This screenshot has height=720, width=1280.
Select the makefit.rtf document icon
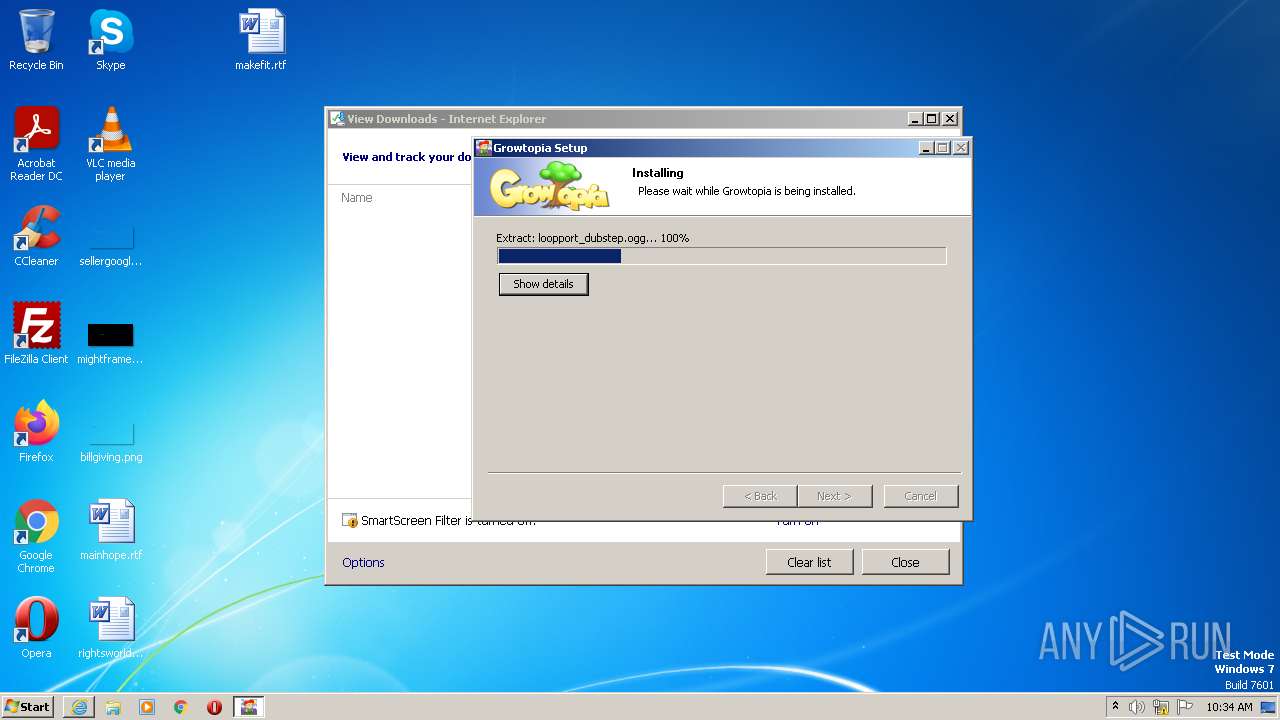tap(260, 40)
